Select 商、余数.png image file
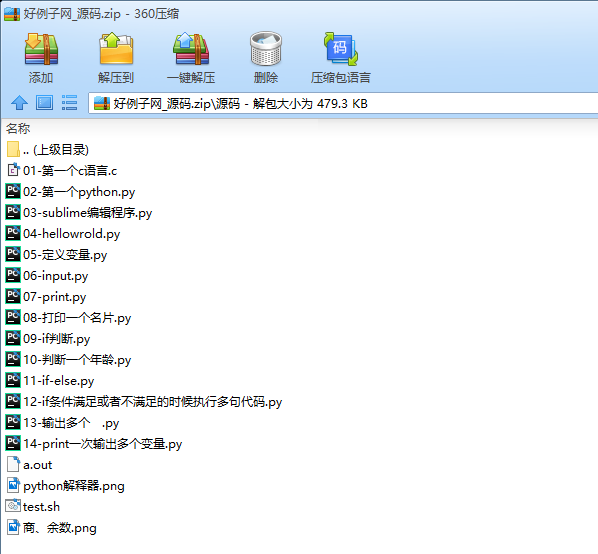598x554 pixels. [51, 528]
